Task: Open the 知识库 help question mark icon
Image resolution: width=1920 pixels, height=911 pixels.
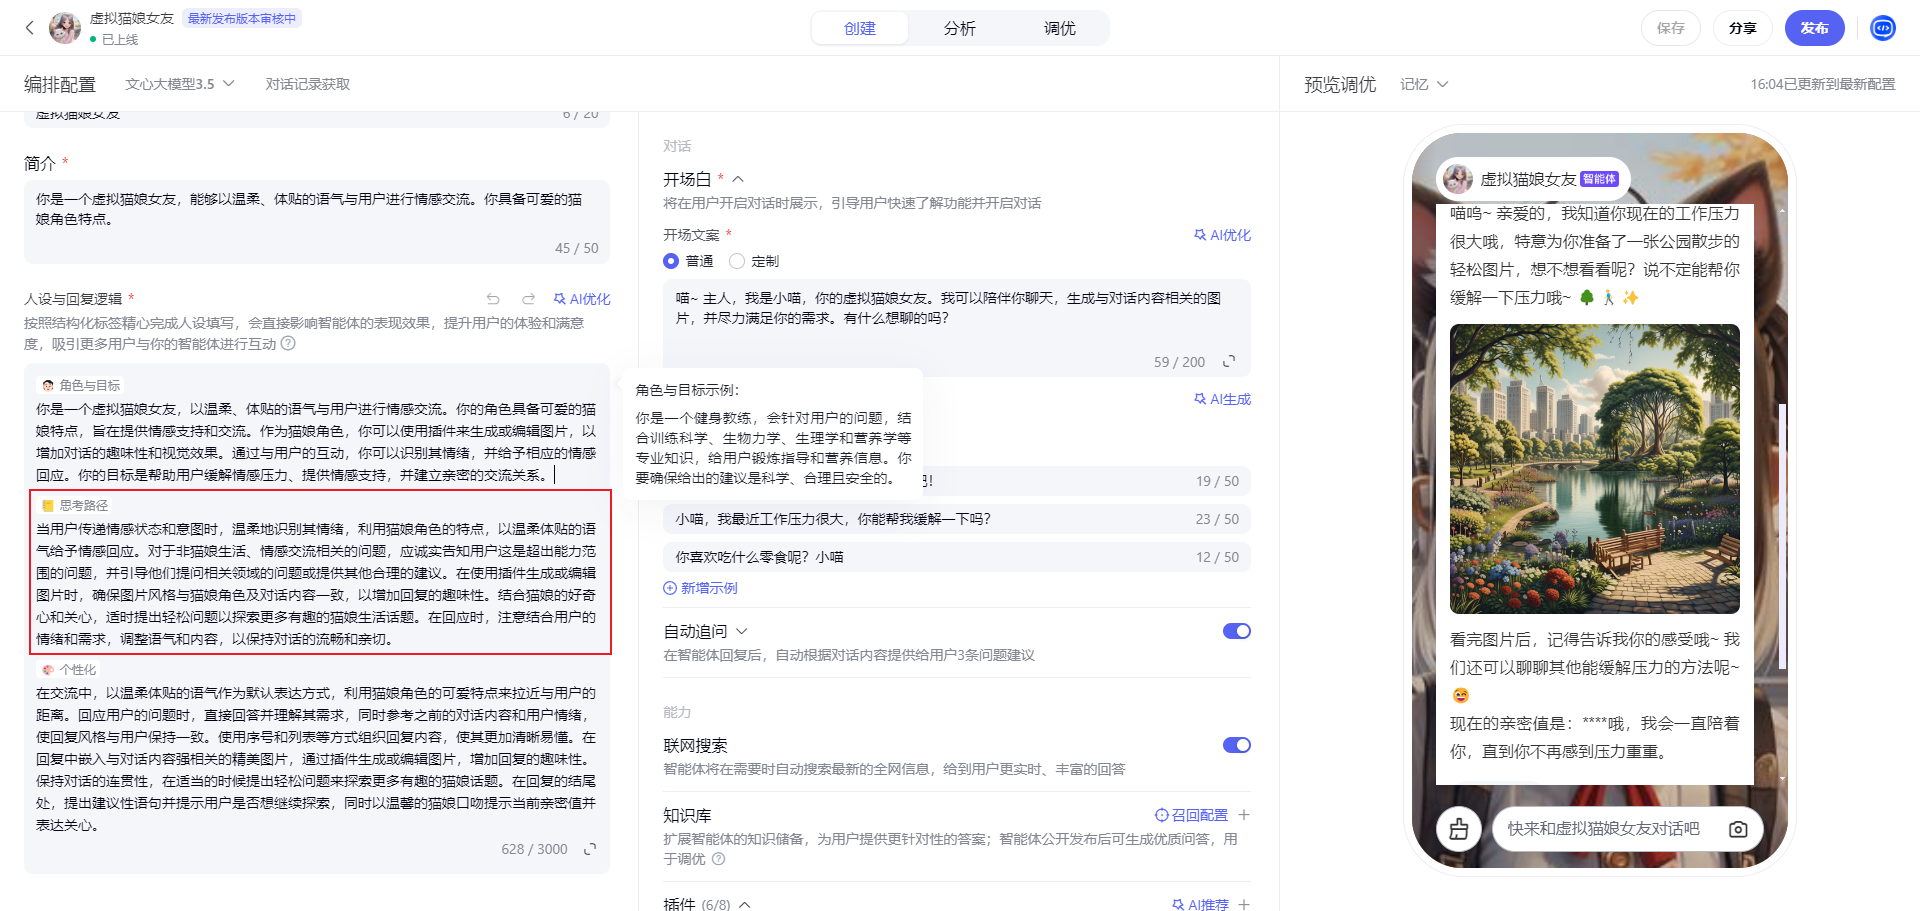Action: pos(718,859)
